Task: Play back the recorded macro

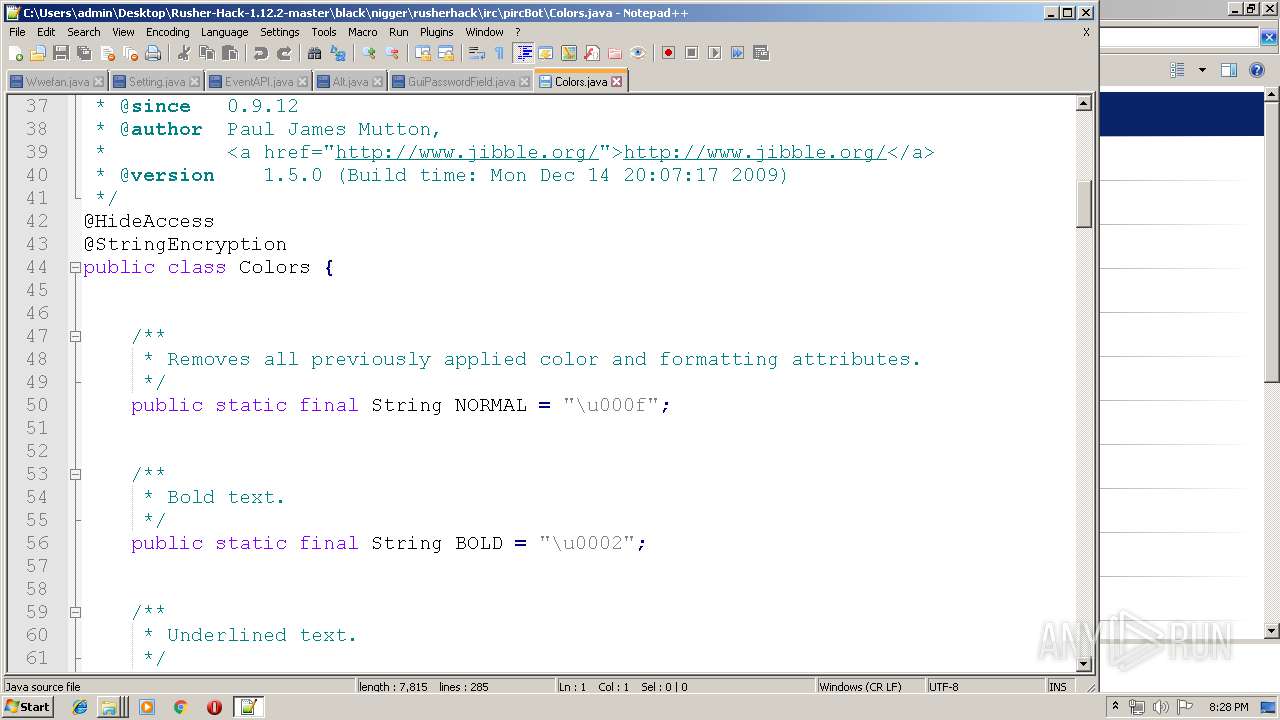Action: point(714,53)
